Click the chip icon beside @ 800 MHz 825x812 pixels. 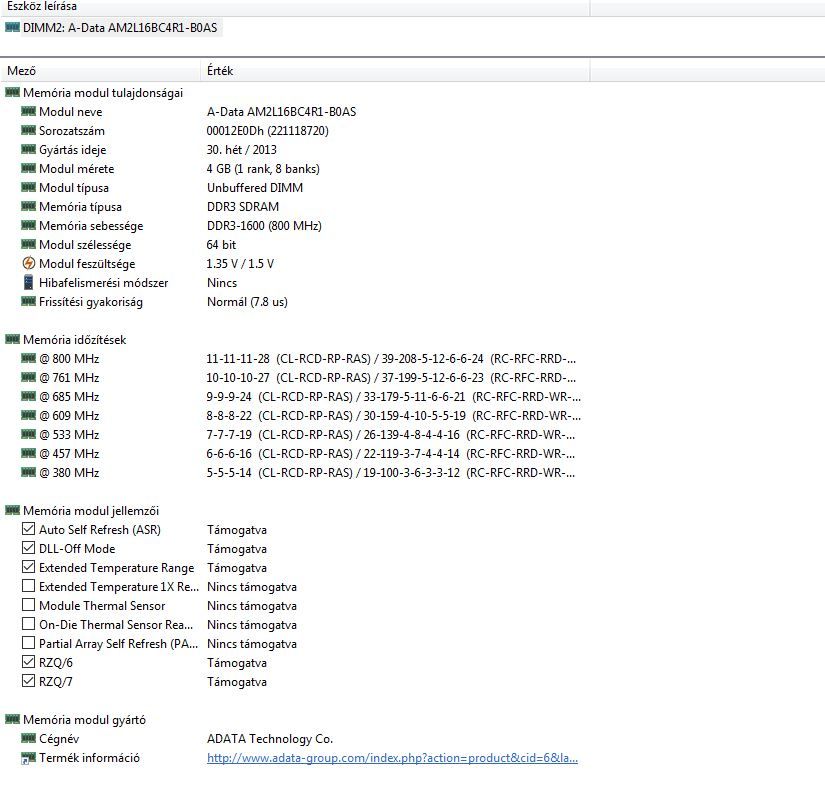pos(28,358)
